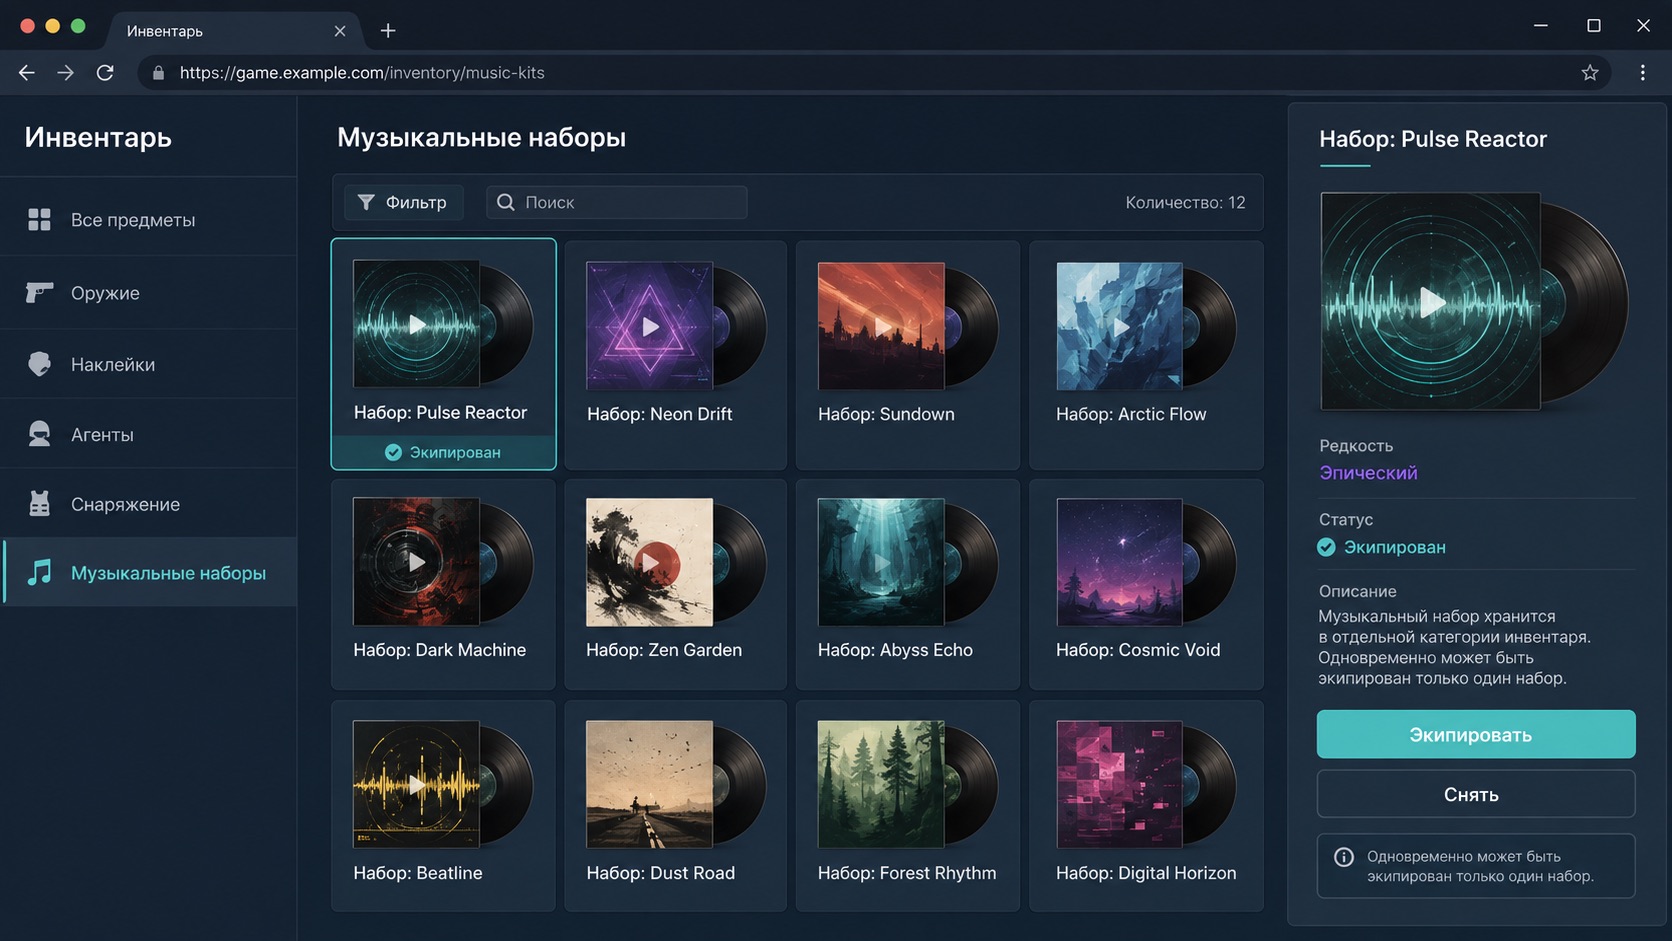Open the Агенты category
Screen dimensions: 1672x941
point(149,434)
